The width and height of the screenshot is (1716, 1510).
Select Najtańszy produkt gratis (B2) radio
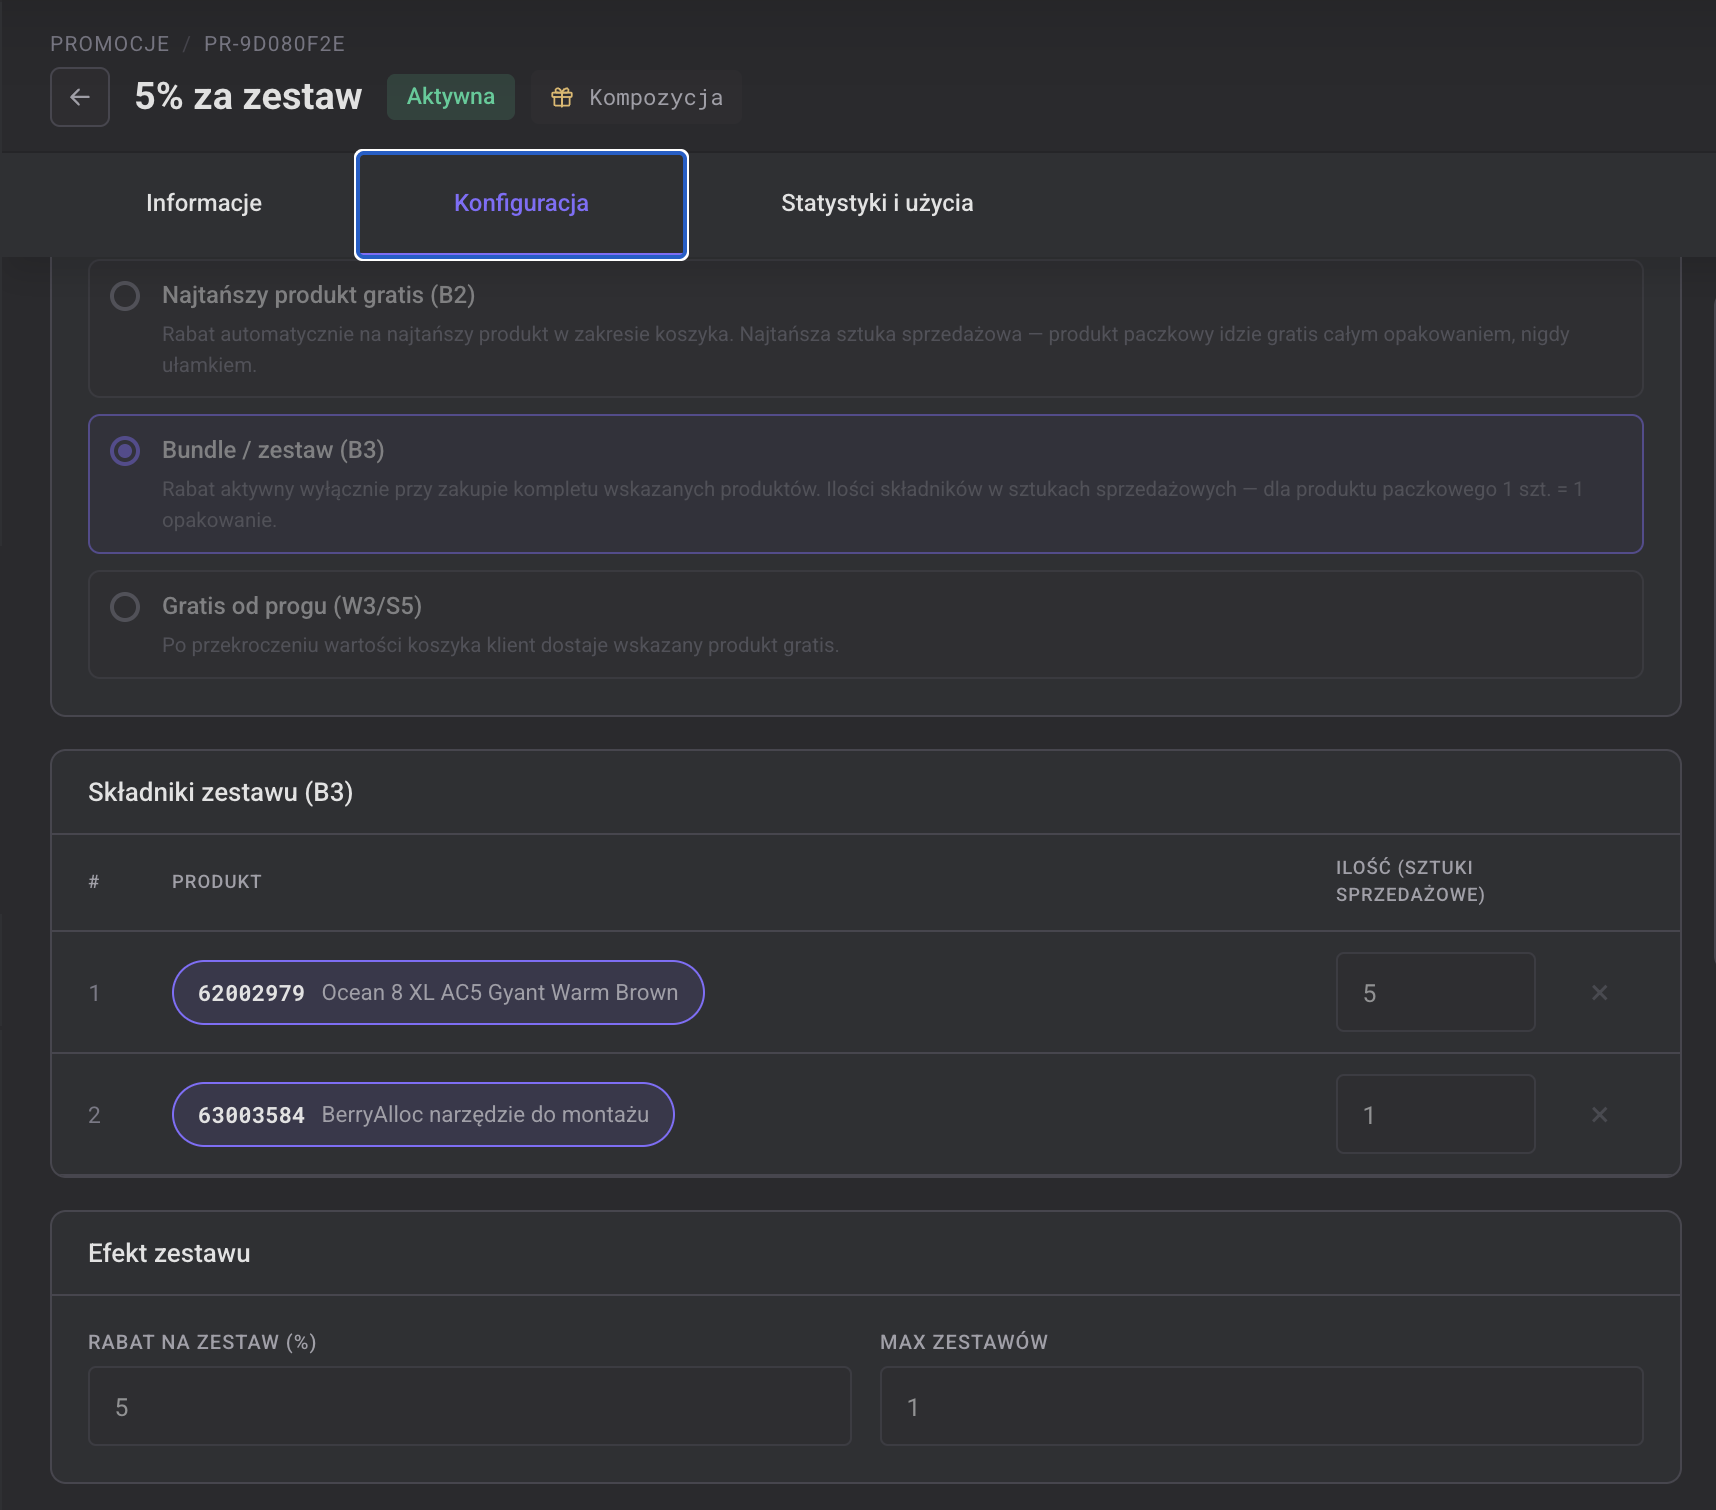click(125, 296)
